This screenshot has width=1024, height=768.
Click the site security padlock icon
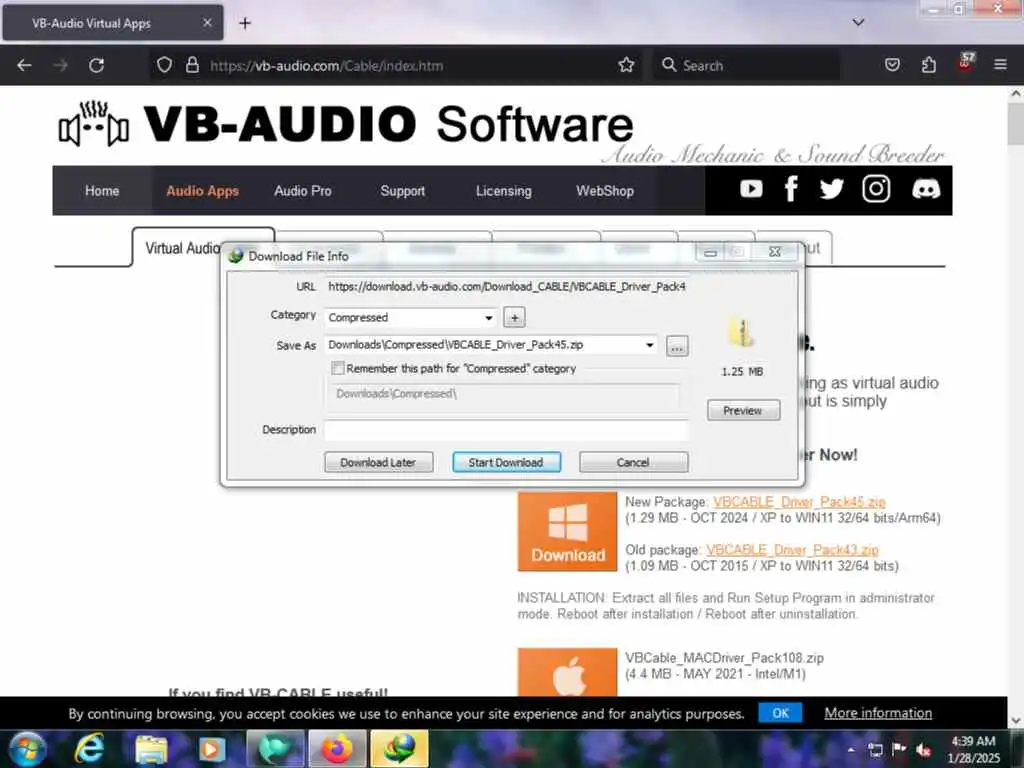click(192, 65)
